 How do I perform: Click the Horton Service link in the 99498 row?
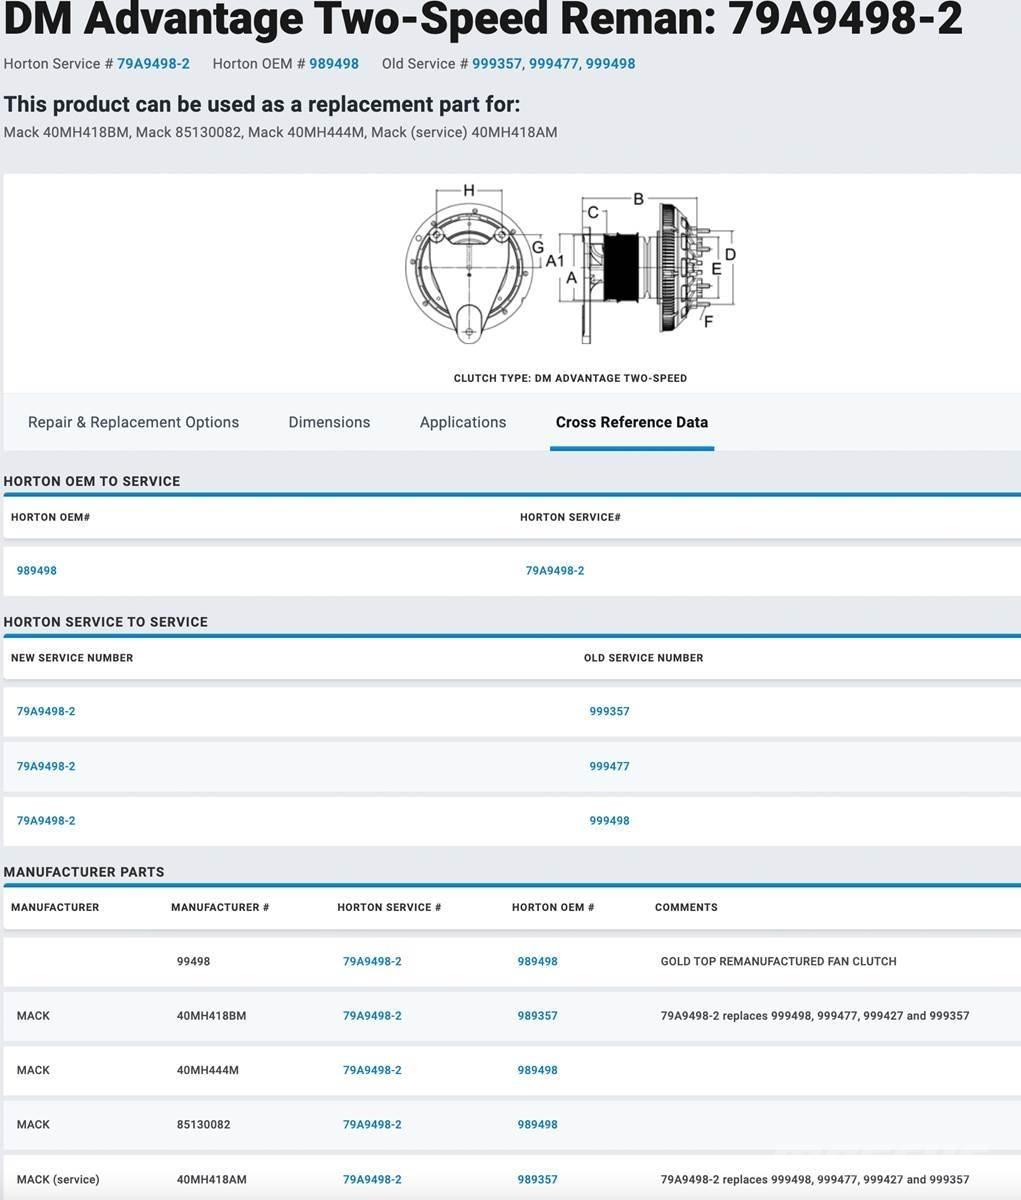[x=372, y=962]
